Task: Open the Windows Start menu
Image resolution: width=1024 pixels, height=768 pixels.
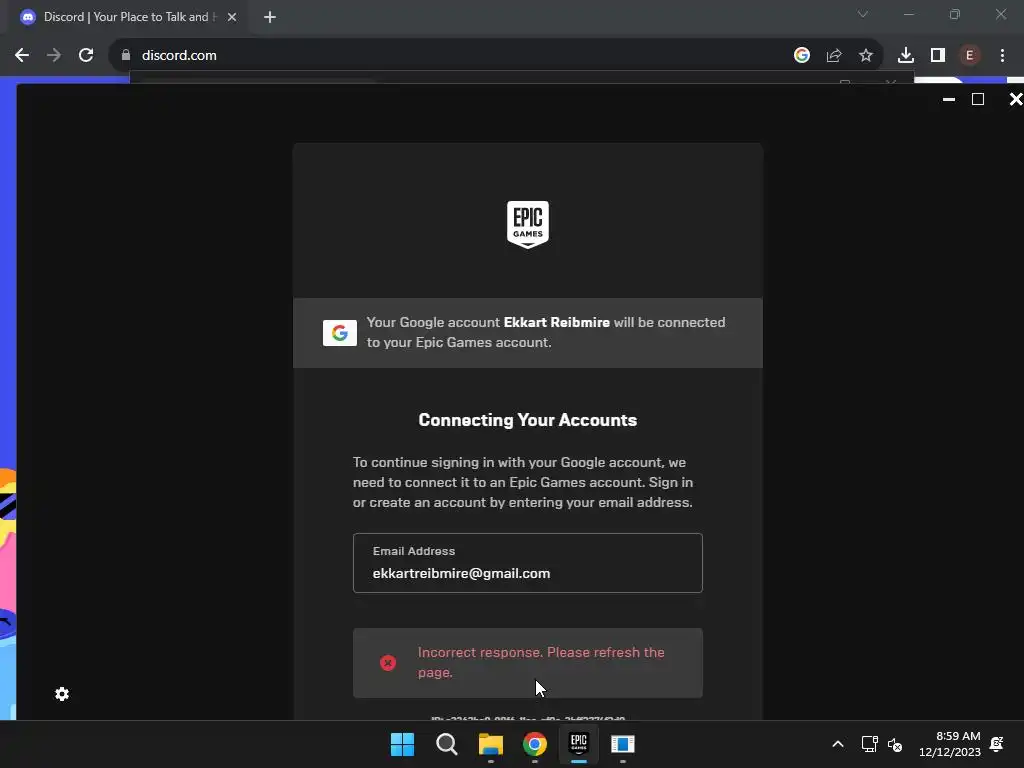Action: pyautogui.click(x=402, y=744)
